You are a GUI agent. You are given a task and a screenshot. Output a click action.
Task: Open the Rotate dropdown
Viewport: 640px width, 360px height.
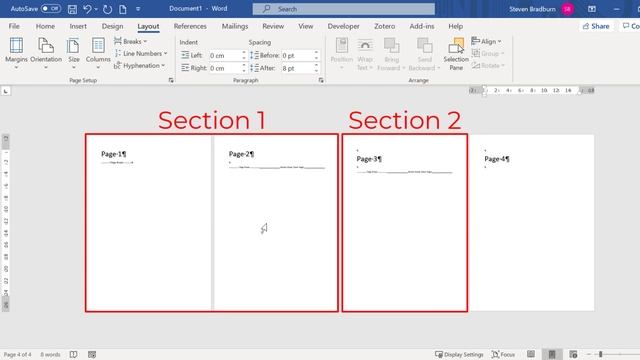tap(489, 65)
